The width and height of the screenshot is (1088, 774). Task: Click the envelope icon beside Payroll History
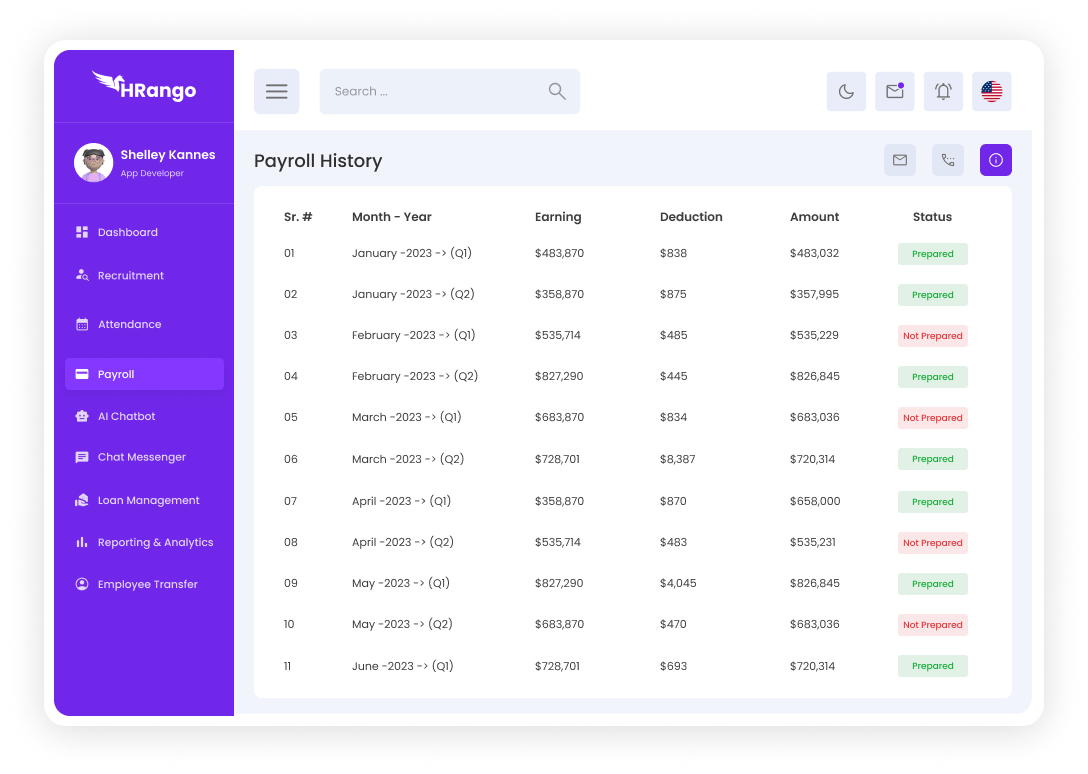(x=900, y=160)
